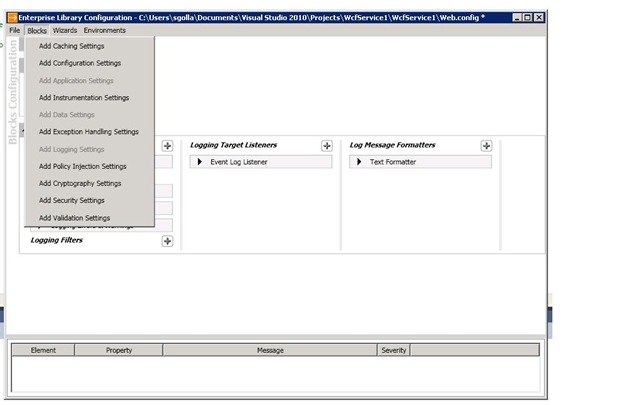Maximize the Enterprise Library Configuration window
This screenshot has height=405, width=640.
pos(527,17)
